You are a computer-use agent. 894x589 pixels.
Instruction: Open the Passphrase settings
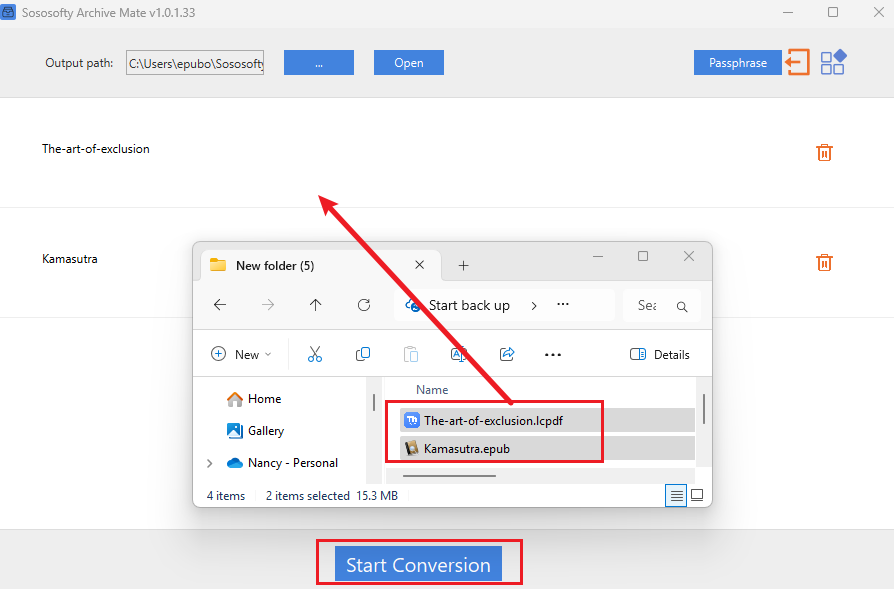point(737,63)
